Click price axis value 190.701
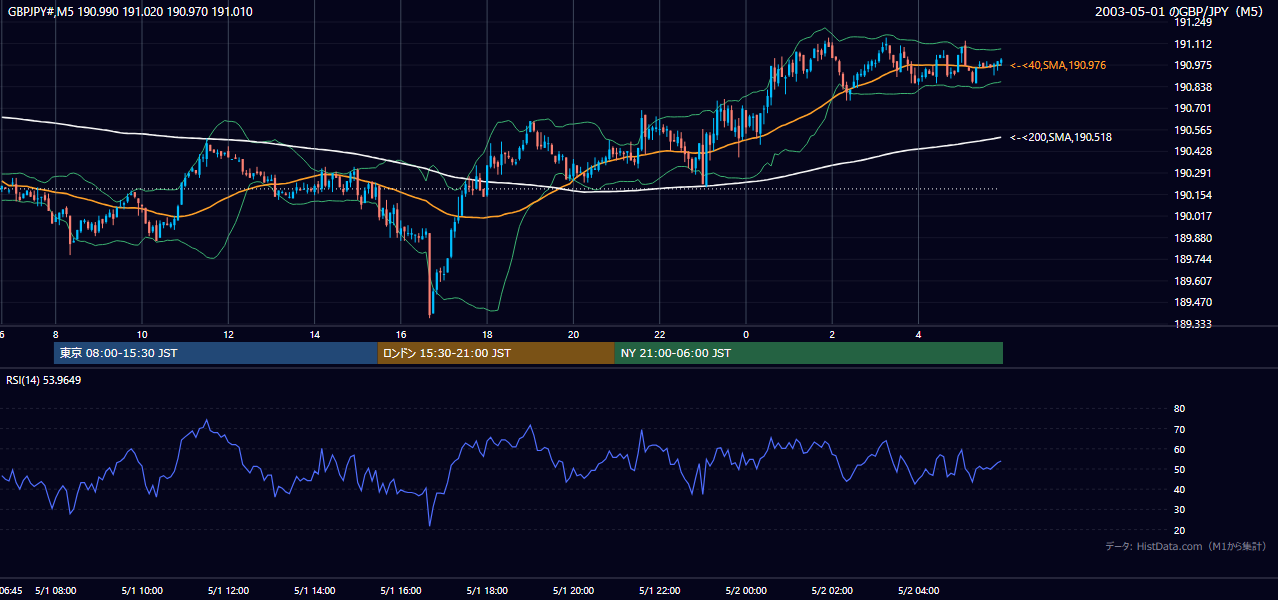1278x600 pixels. pos(1193,108)
